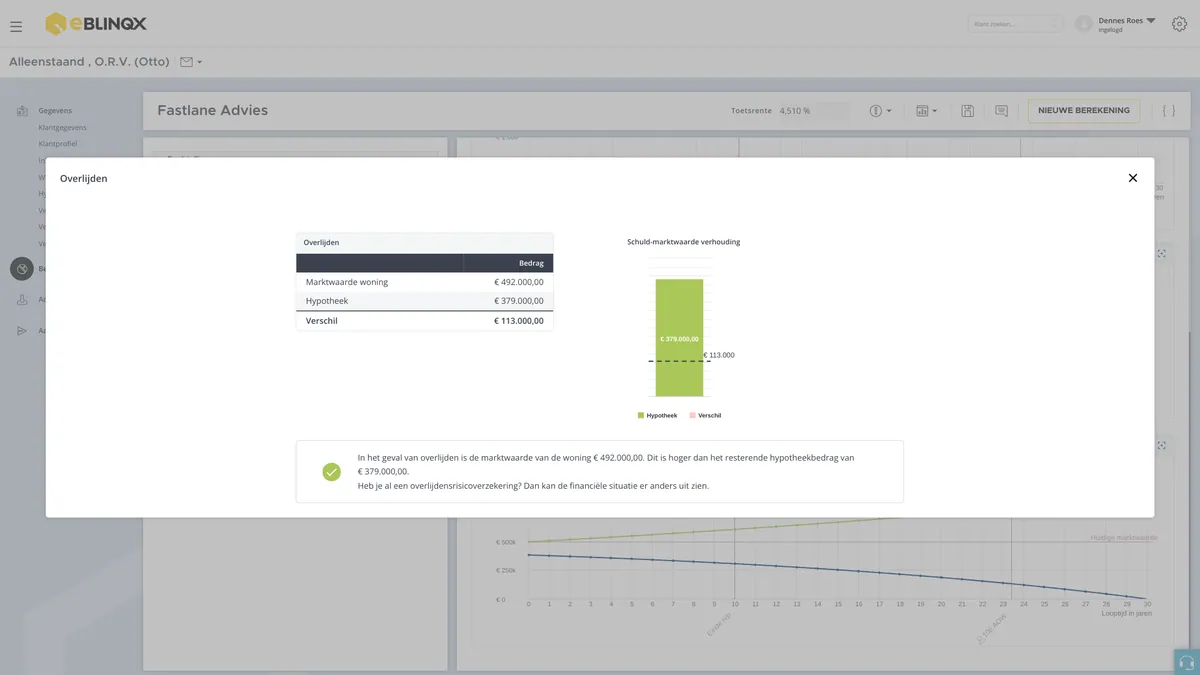Click the Hypotheek legend swatch
The height and width of the screenshot is (675, 1200).
(x=641, y=415)
